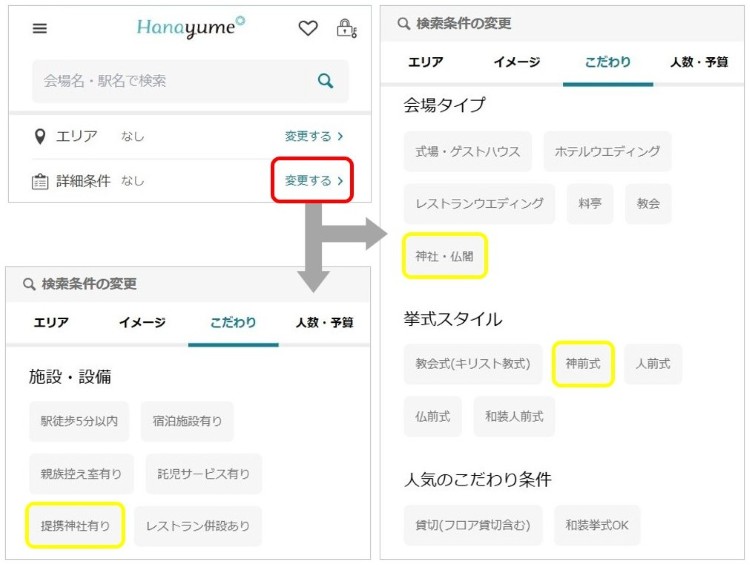The width and height of the screenshot is (750, 565).
Task: Switch to the イメージ tab in right panel
Action: click(x=517, y=62)
